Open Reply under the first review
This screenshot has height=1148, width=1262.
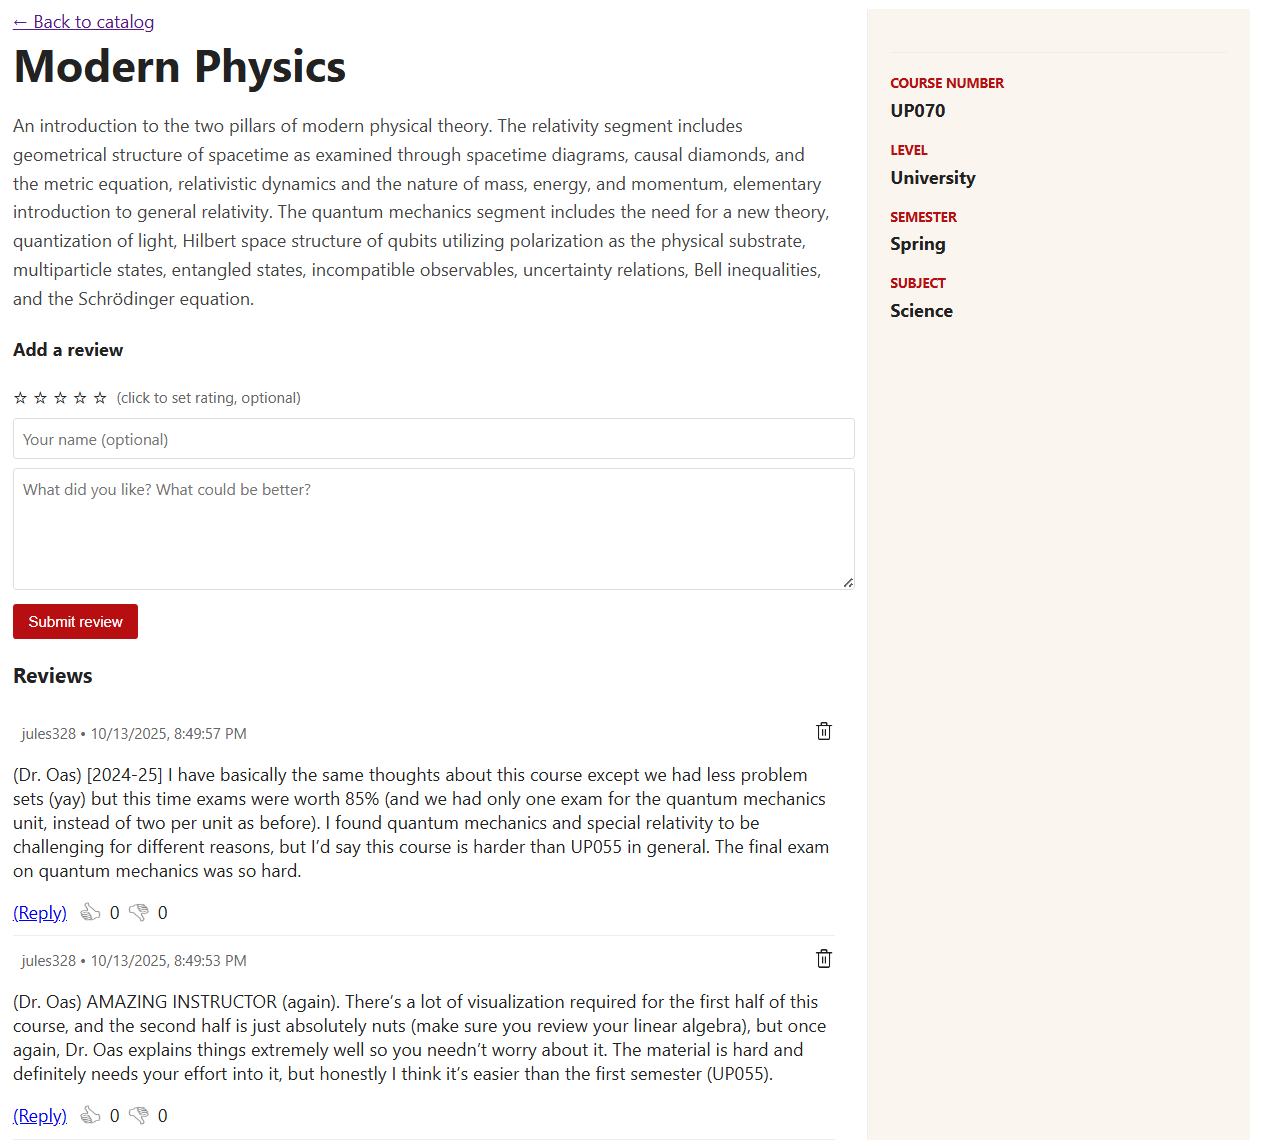point(39,912)
